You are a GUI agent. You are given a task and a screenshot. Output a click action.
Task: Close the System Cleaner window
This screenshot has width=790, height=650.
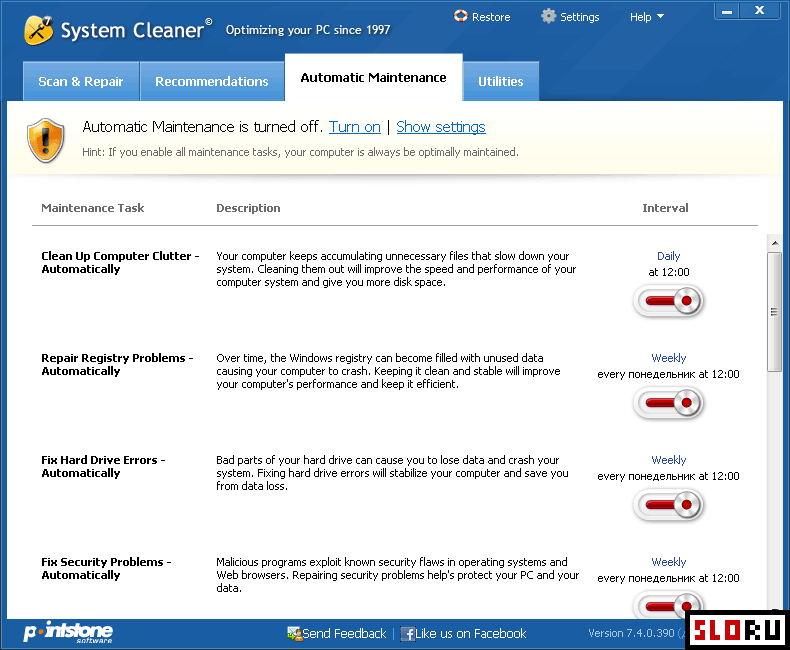coord(760,11)
